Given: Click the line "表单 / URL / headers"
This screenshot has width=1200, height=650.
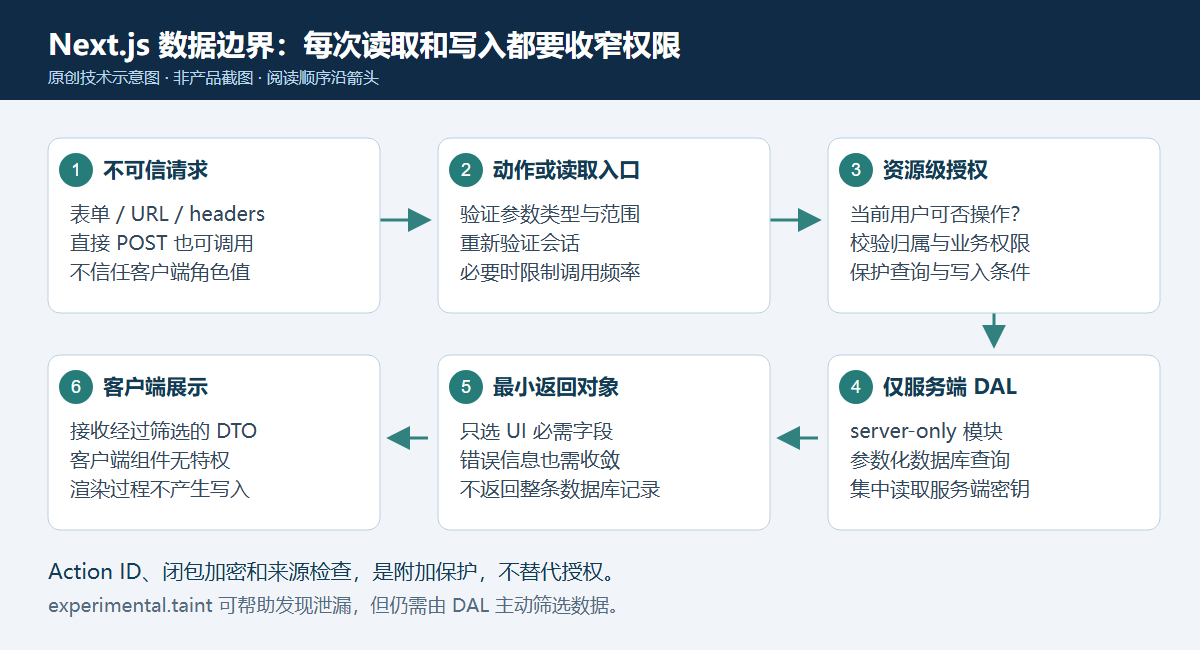Looking at the screenshot, I should tap(167, 213).
